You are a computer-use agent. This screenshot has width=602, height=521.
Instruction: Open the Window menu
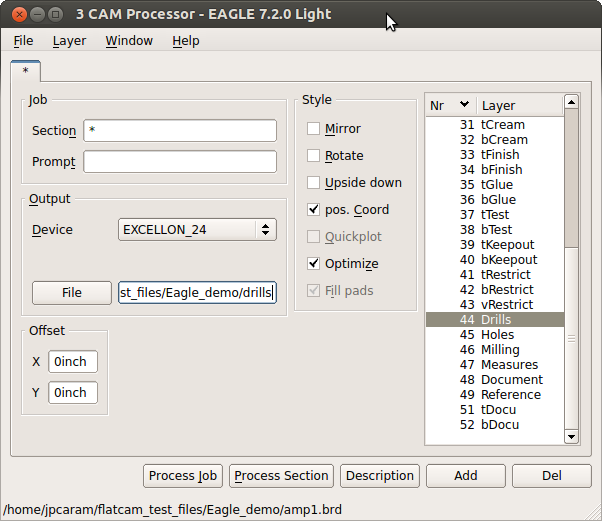(x=129, y=41)
